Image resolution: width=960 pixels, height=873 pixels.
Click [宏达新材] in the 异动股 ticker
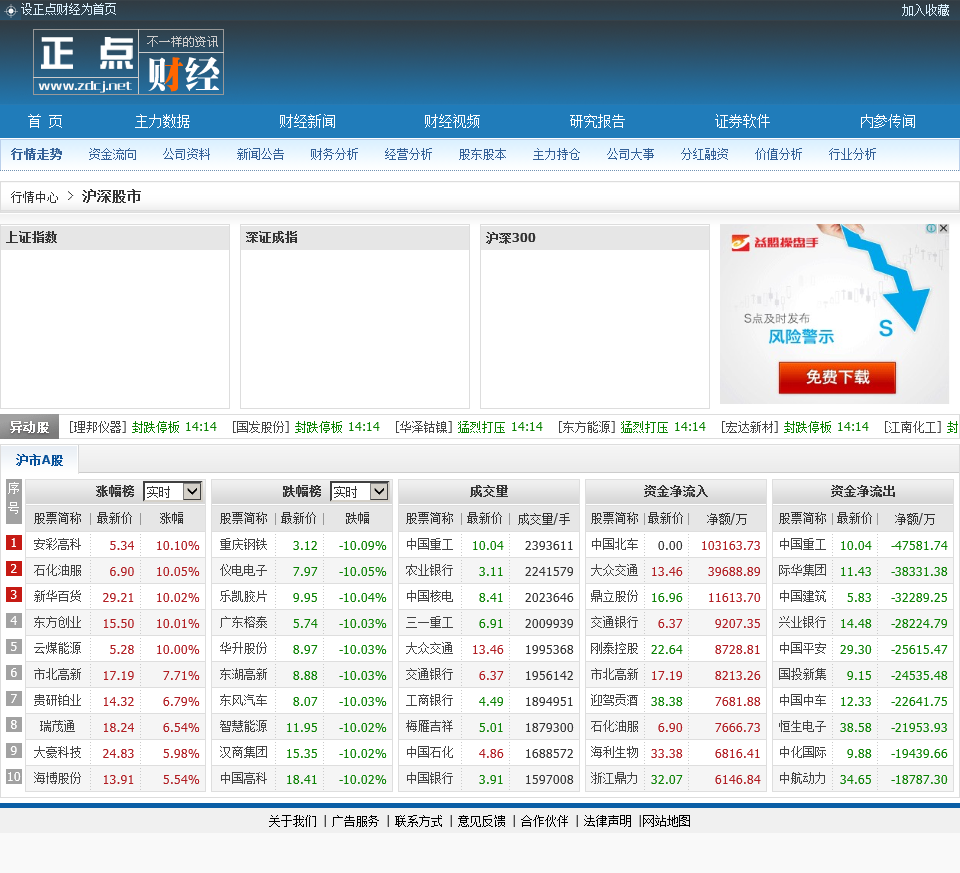coord(750,427)
